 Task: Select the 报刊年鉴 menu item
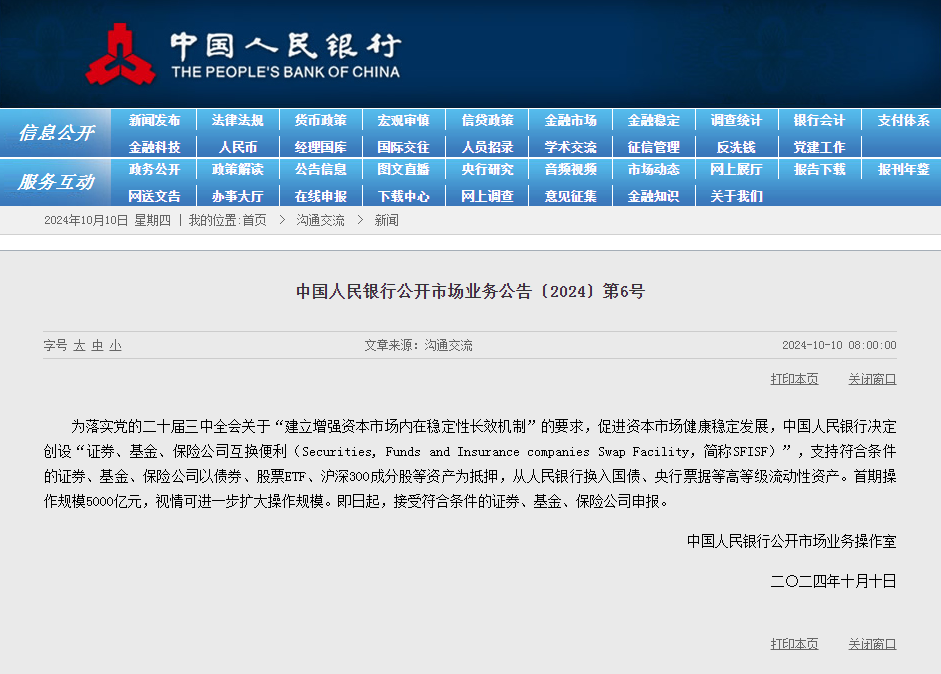coord(903,169)
